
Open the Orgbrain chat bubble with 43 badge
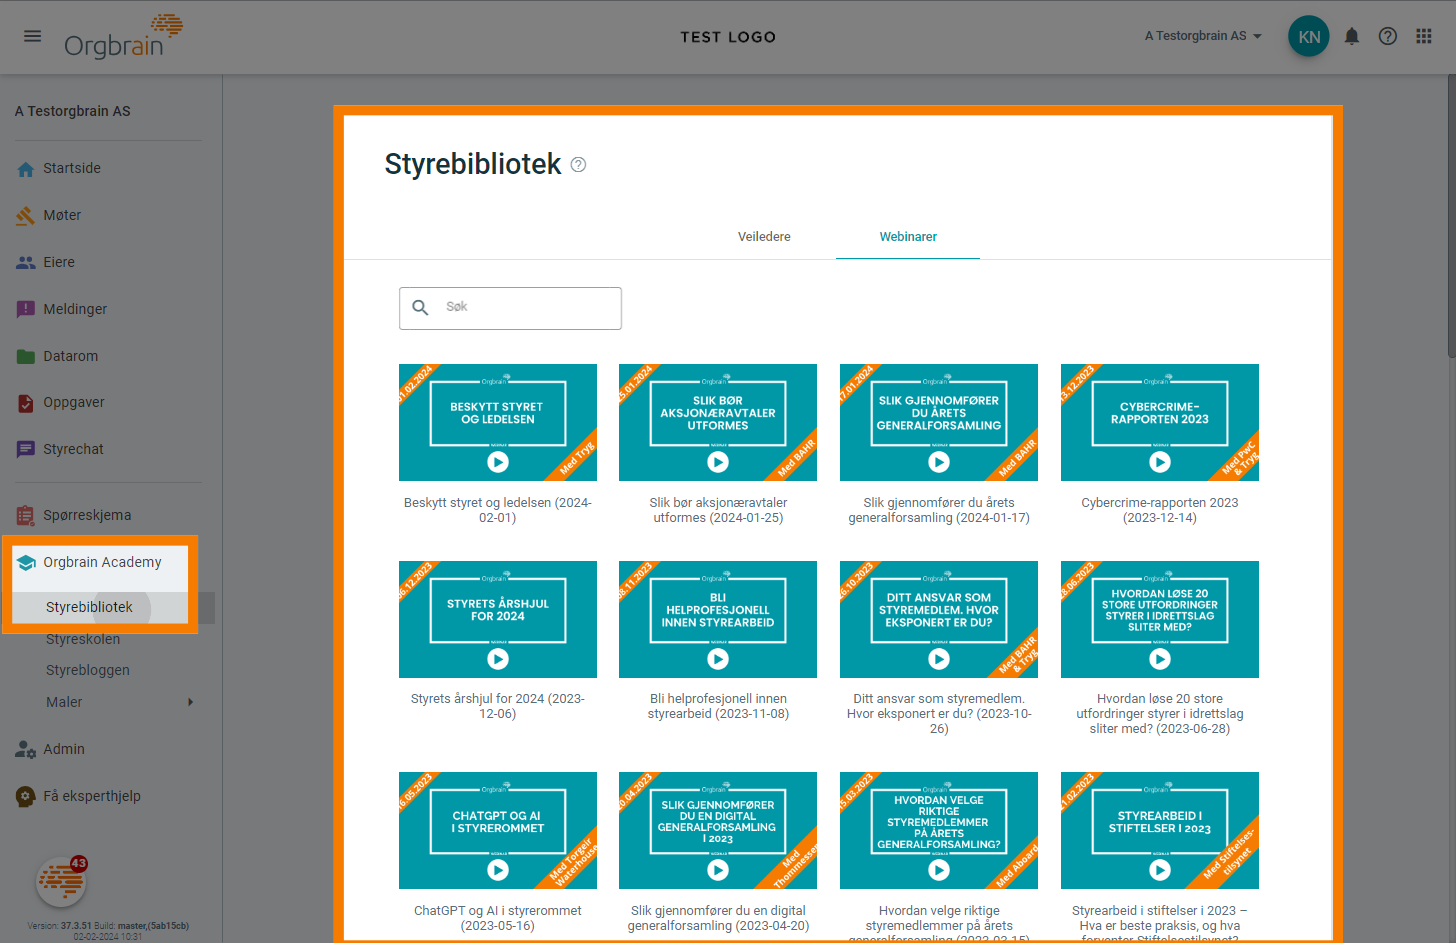pos(61,882)
